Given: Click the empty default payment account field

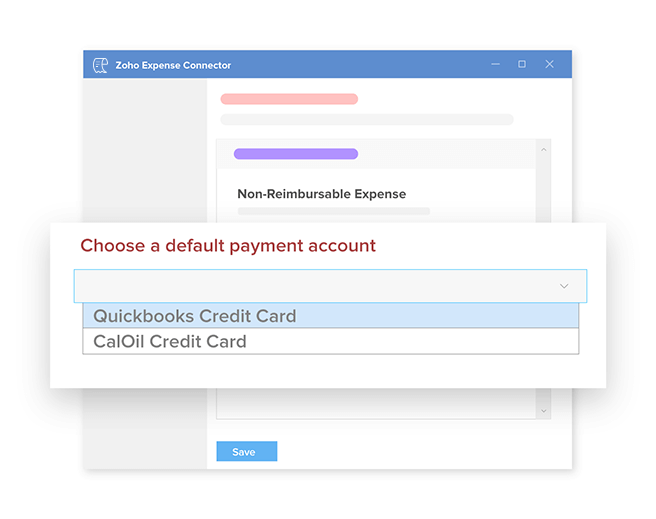Looking at the screenshot, I should tap(310, 286).
